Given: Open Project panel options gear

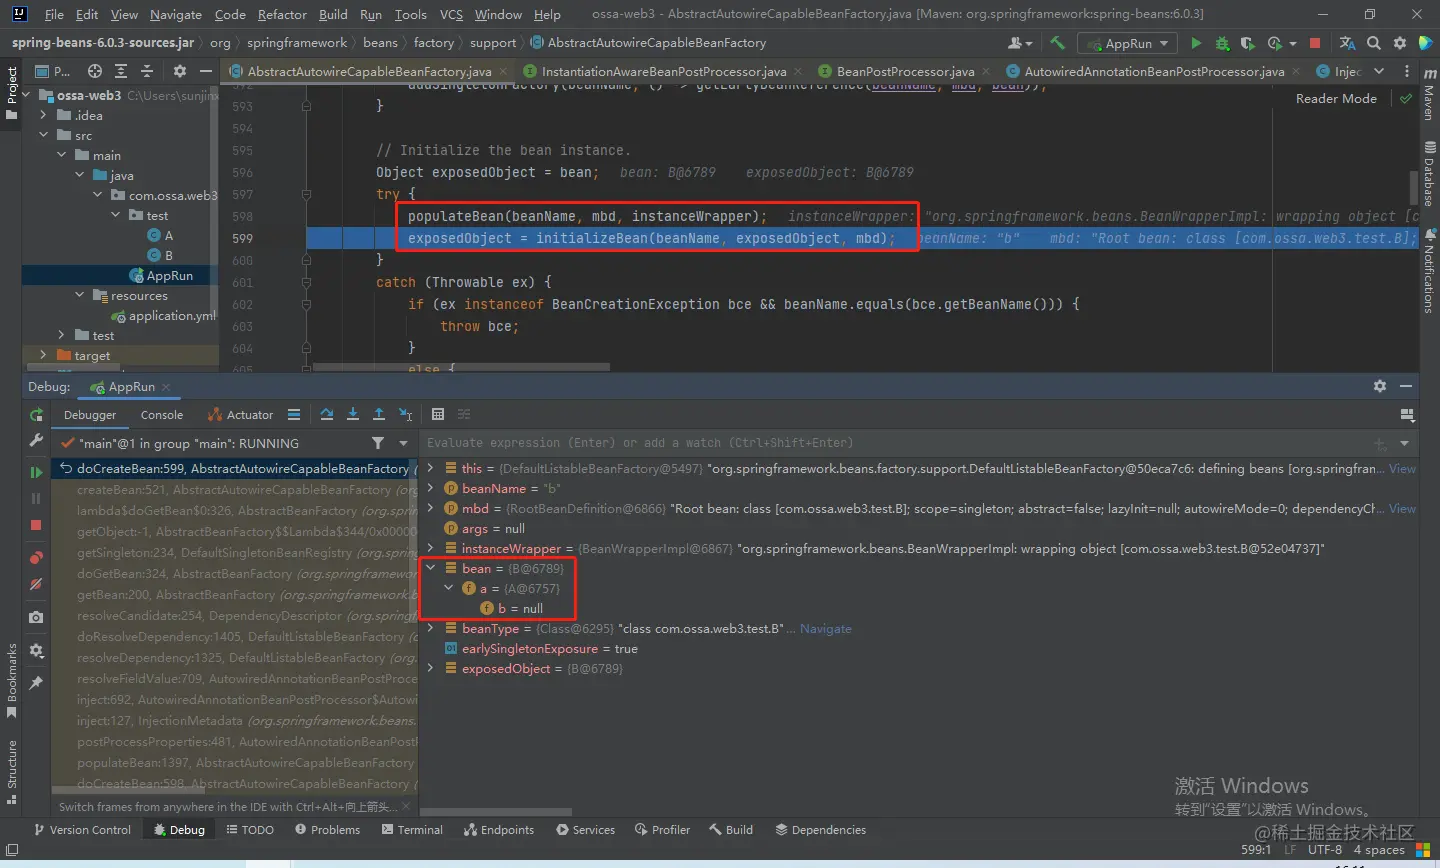Looking at the screenshot, I should coord(180,71).
